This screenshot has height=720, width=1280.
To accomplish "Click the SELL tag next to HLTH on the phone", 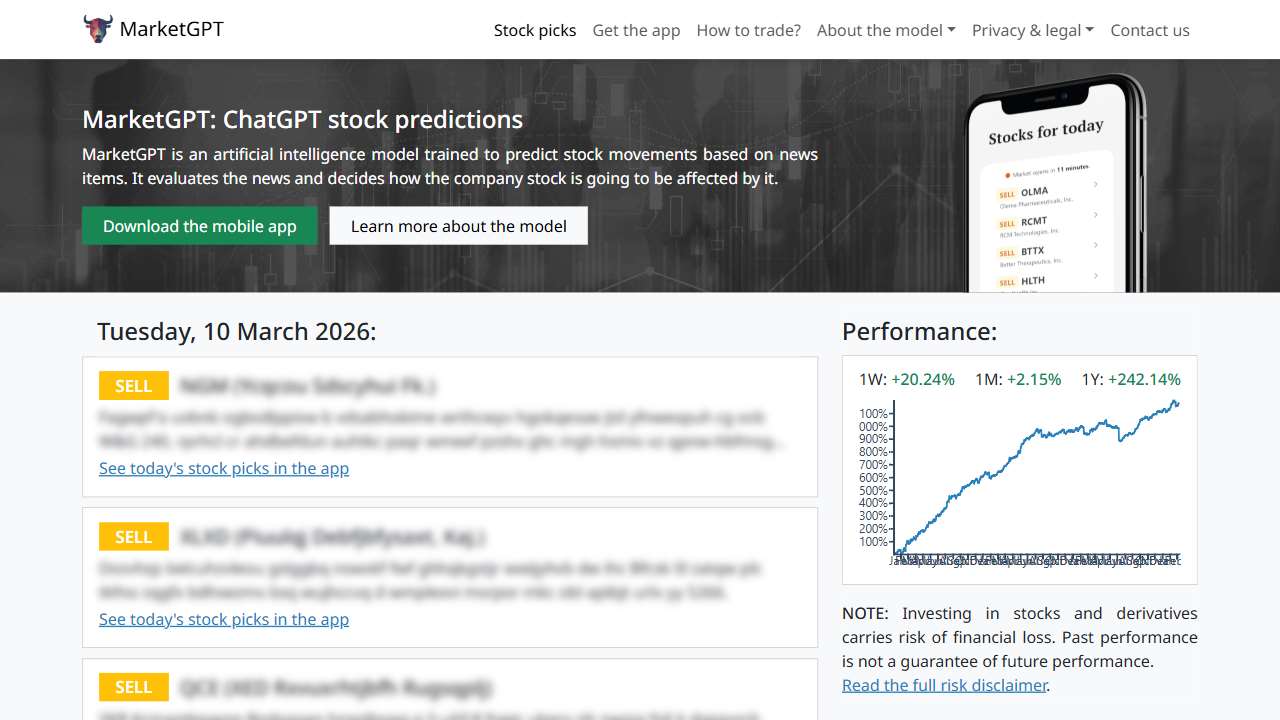I will pyautogui.click(x=1007, y=282).
